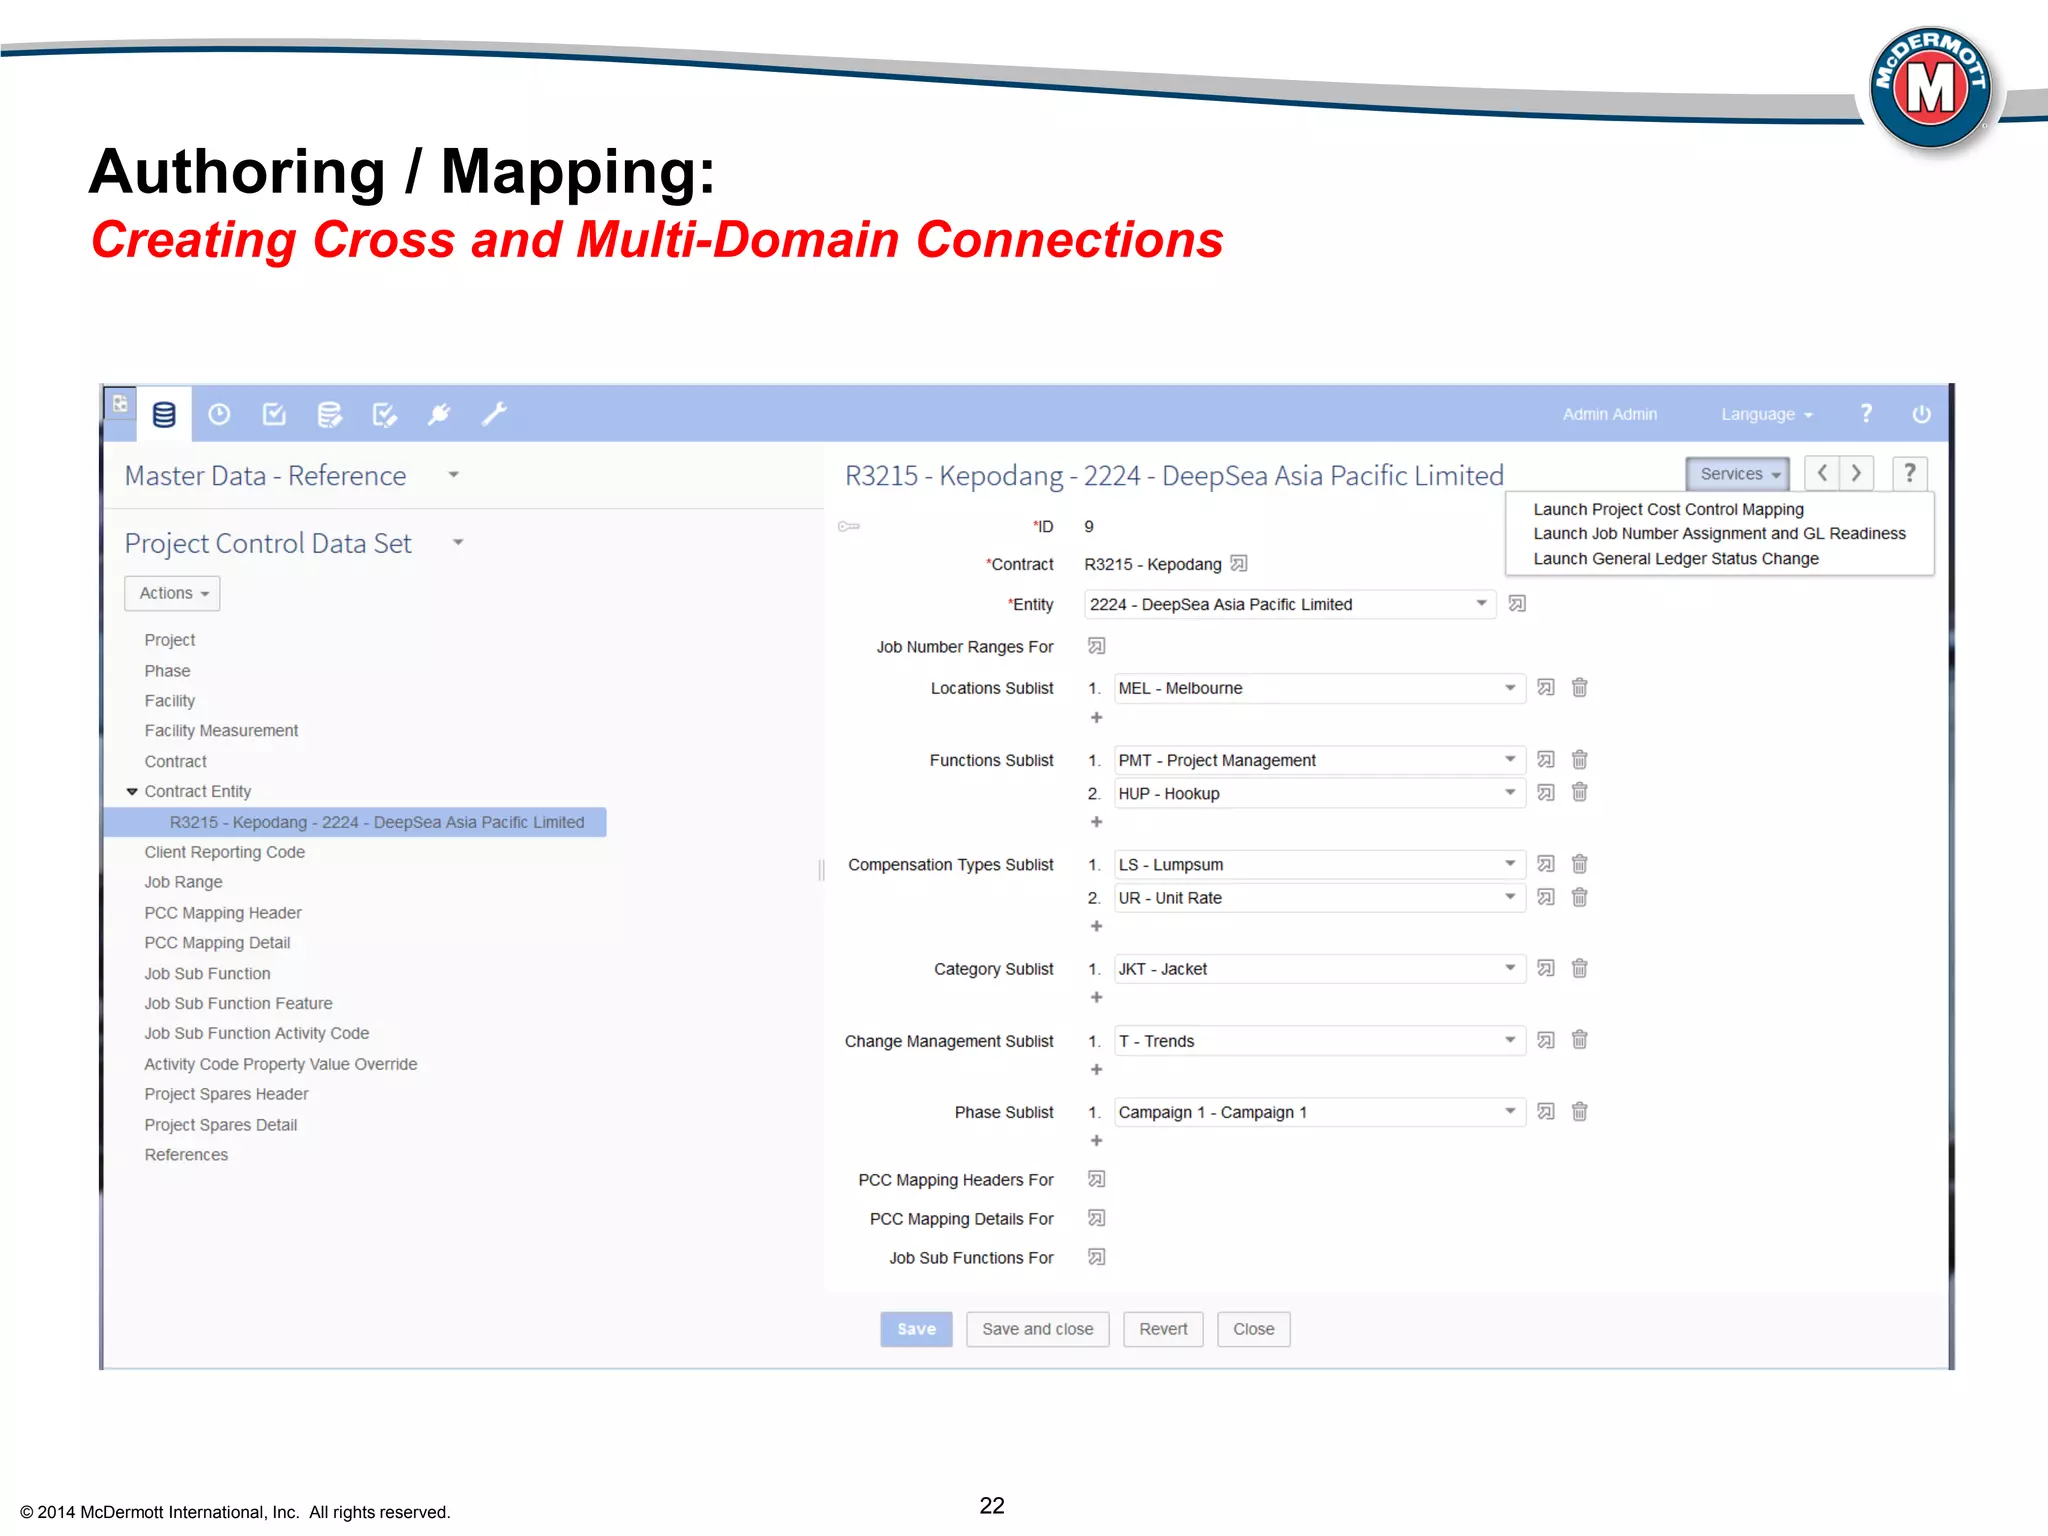Delete the UR - Unit Rate row
Screen dimensions: 2048x1536
(1580, 897)
